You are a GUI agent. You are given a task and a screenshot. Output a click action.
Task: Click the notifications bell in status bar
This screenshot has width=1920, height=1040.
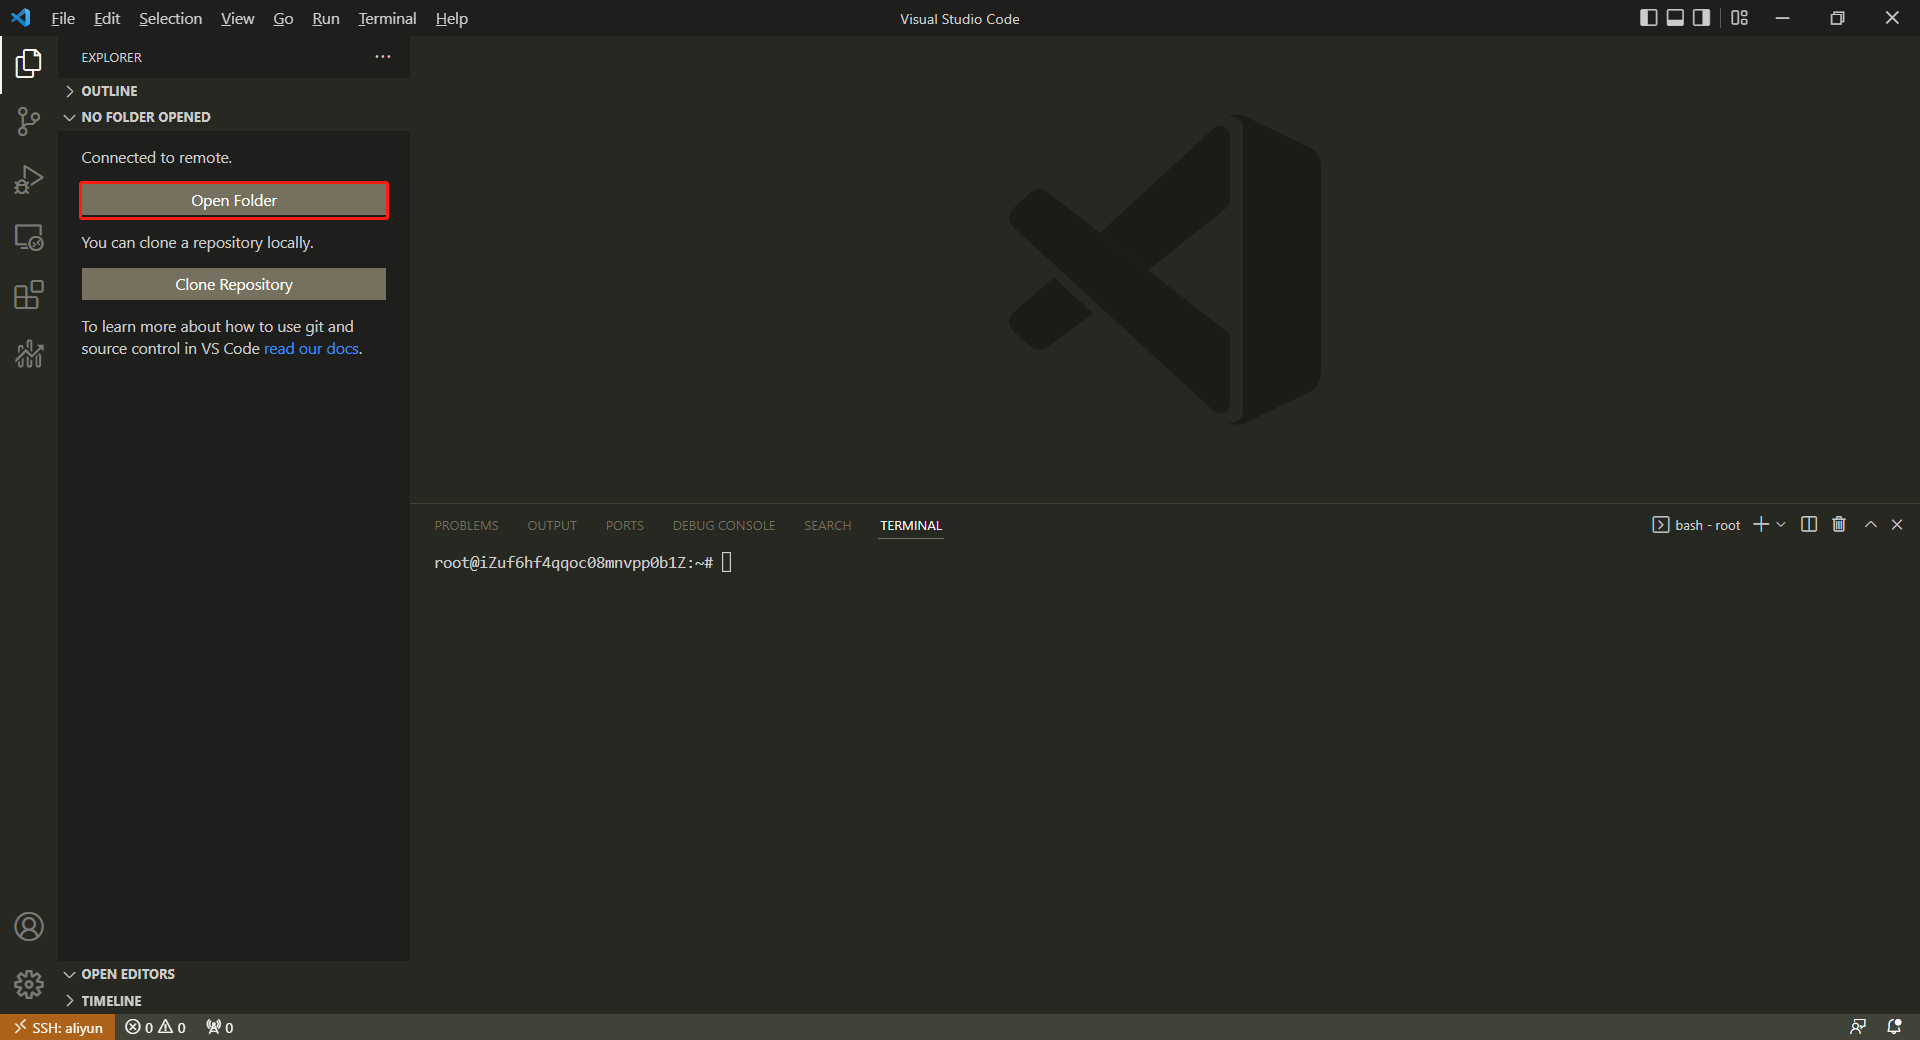coord(1894,1027)
